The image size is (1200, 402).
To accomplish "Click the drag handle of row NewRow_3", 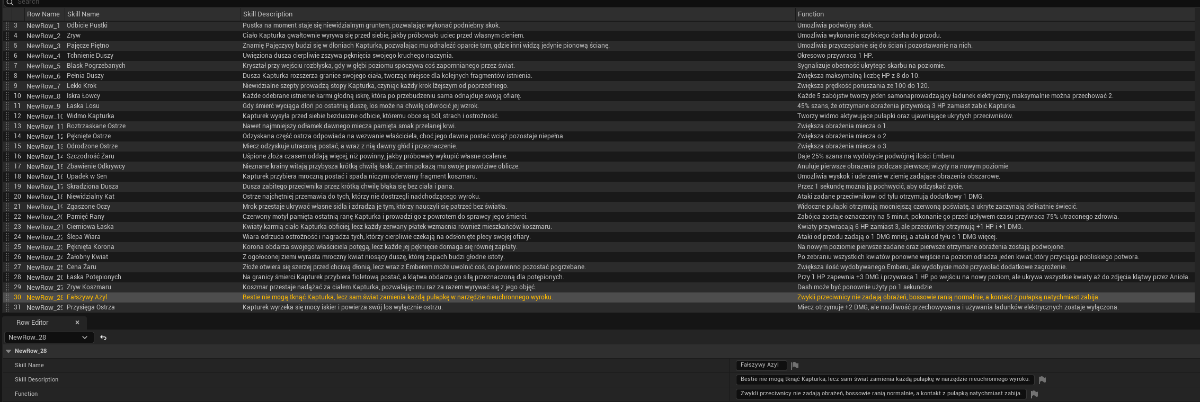I will [5, 45].
